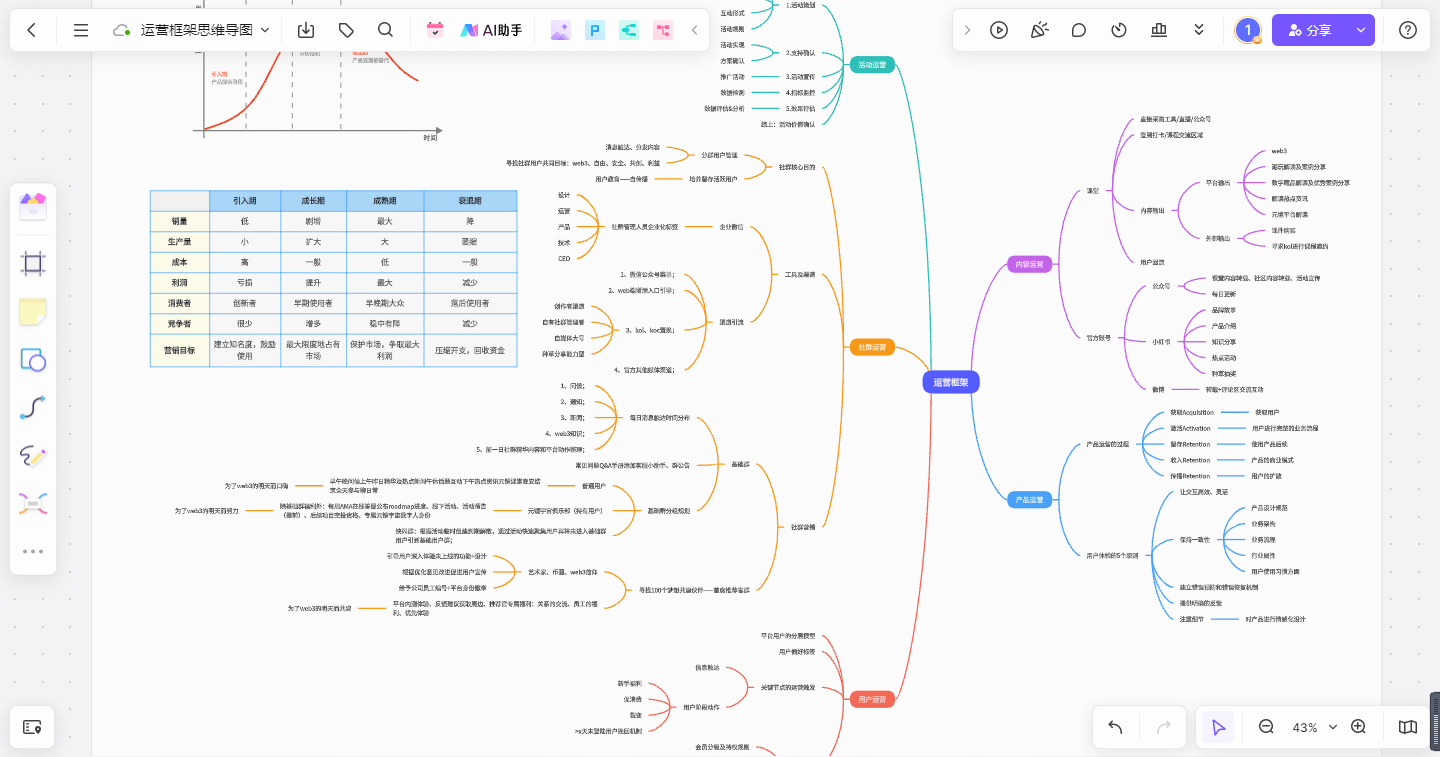Open the more tools ellipsis menu
This screenshot has width=1440, height=757.
coord(33,551)
